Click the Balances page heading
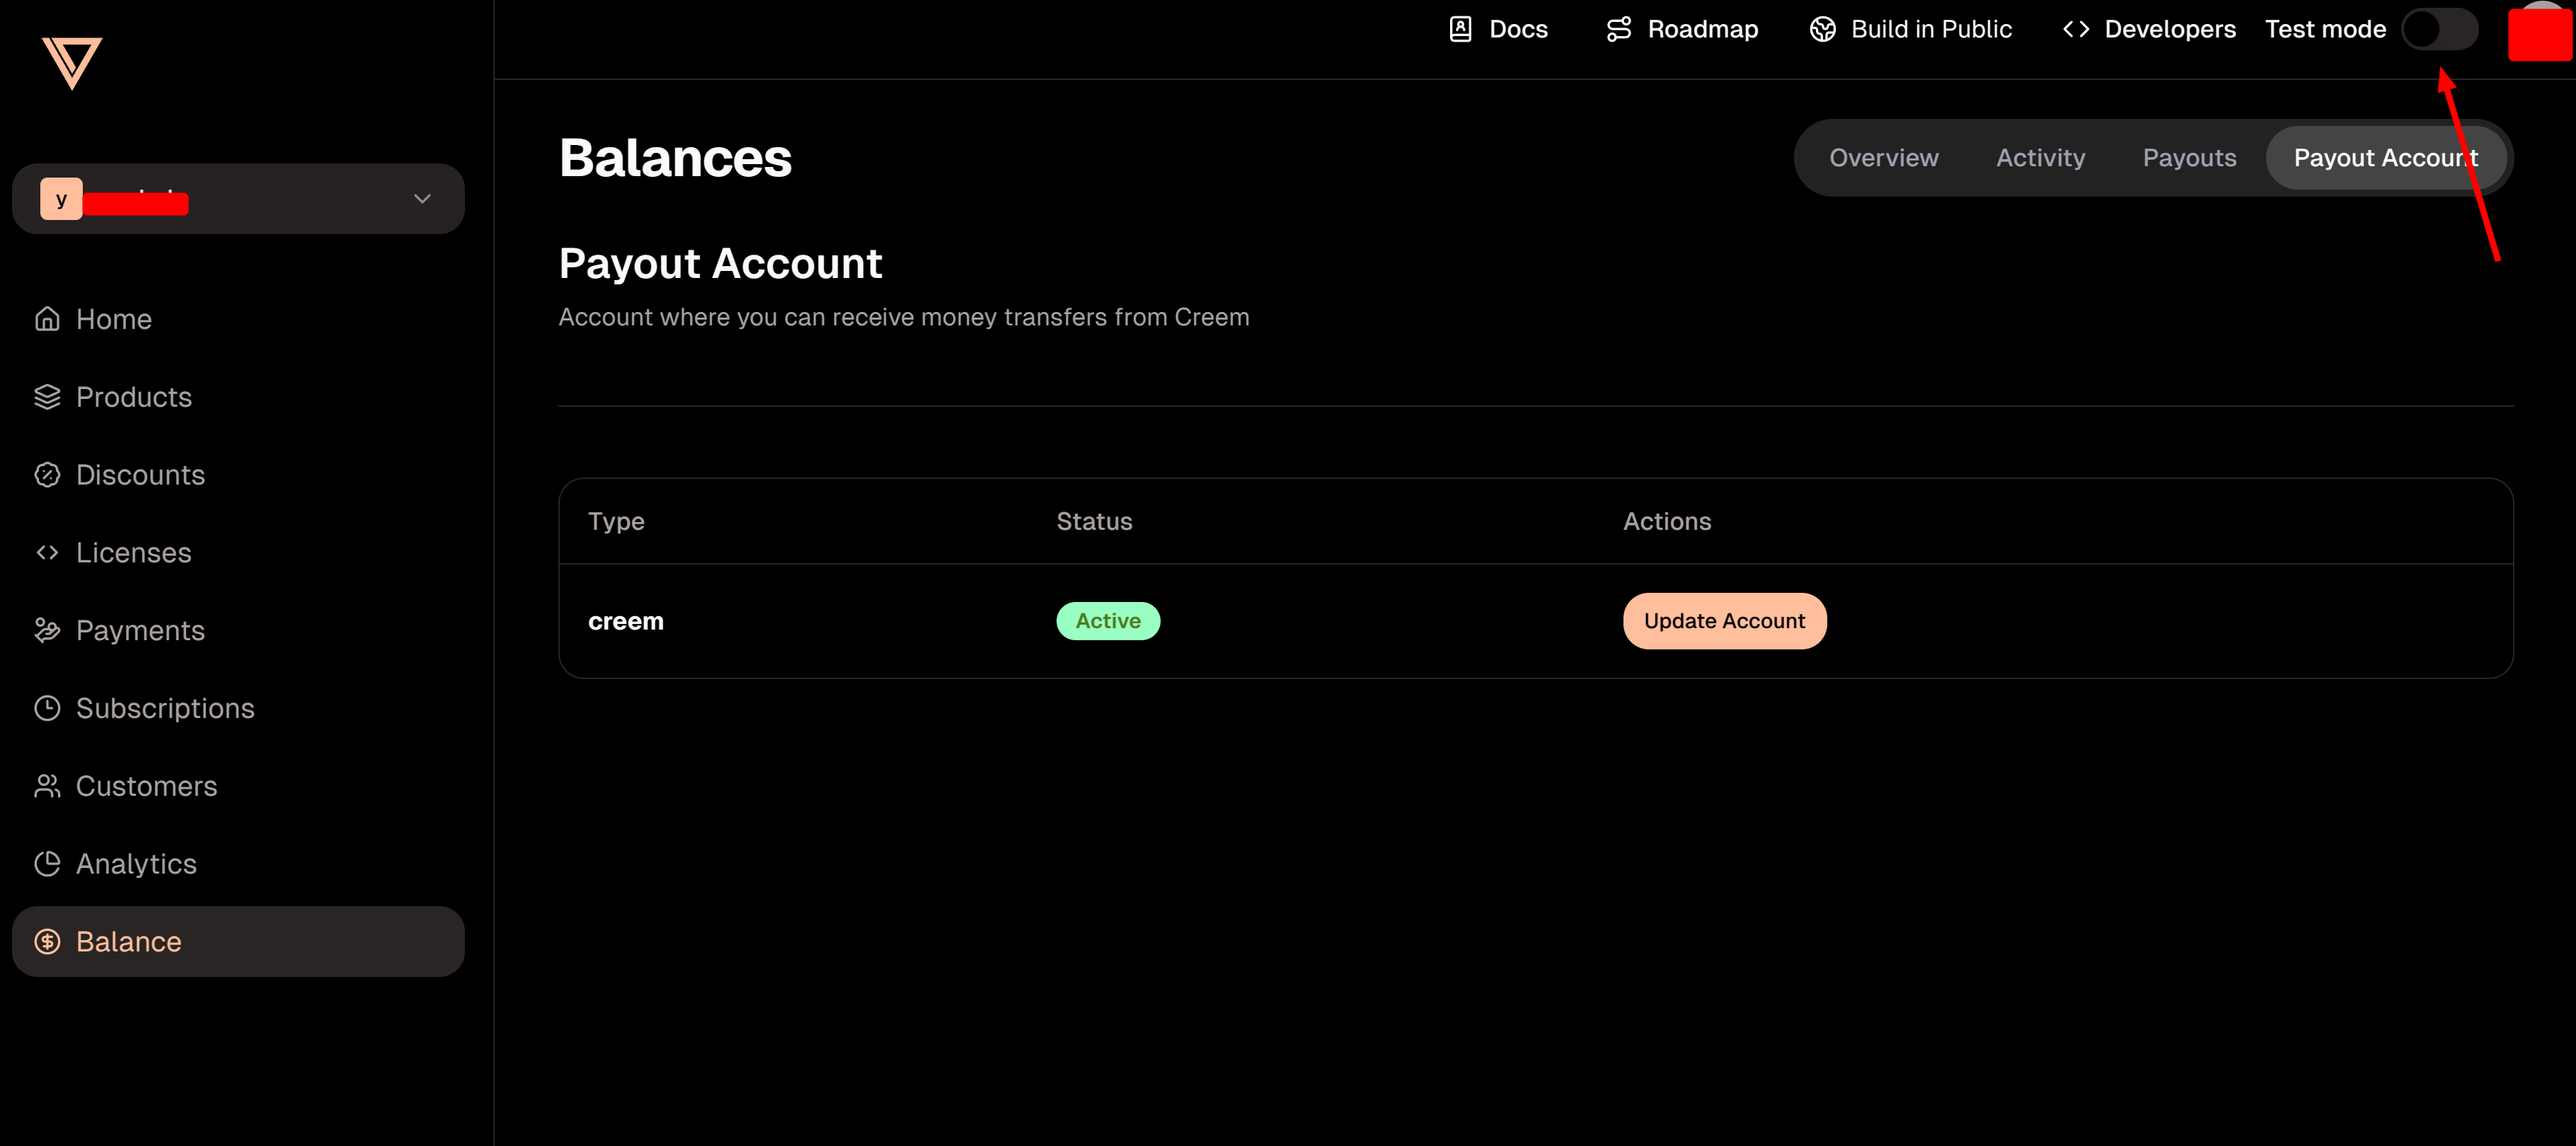2576x1146 pixels. coord(675,158)
